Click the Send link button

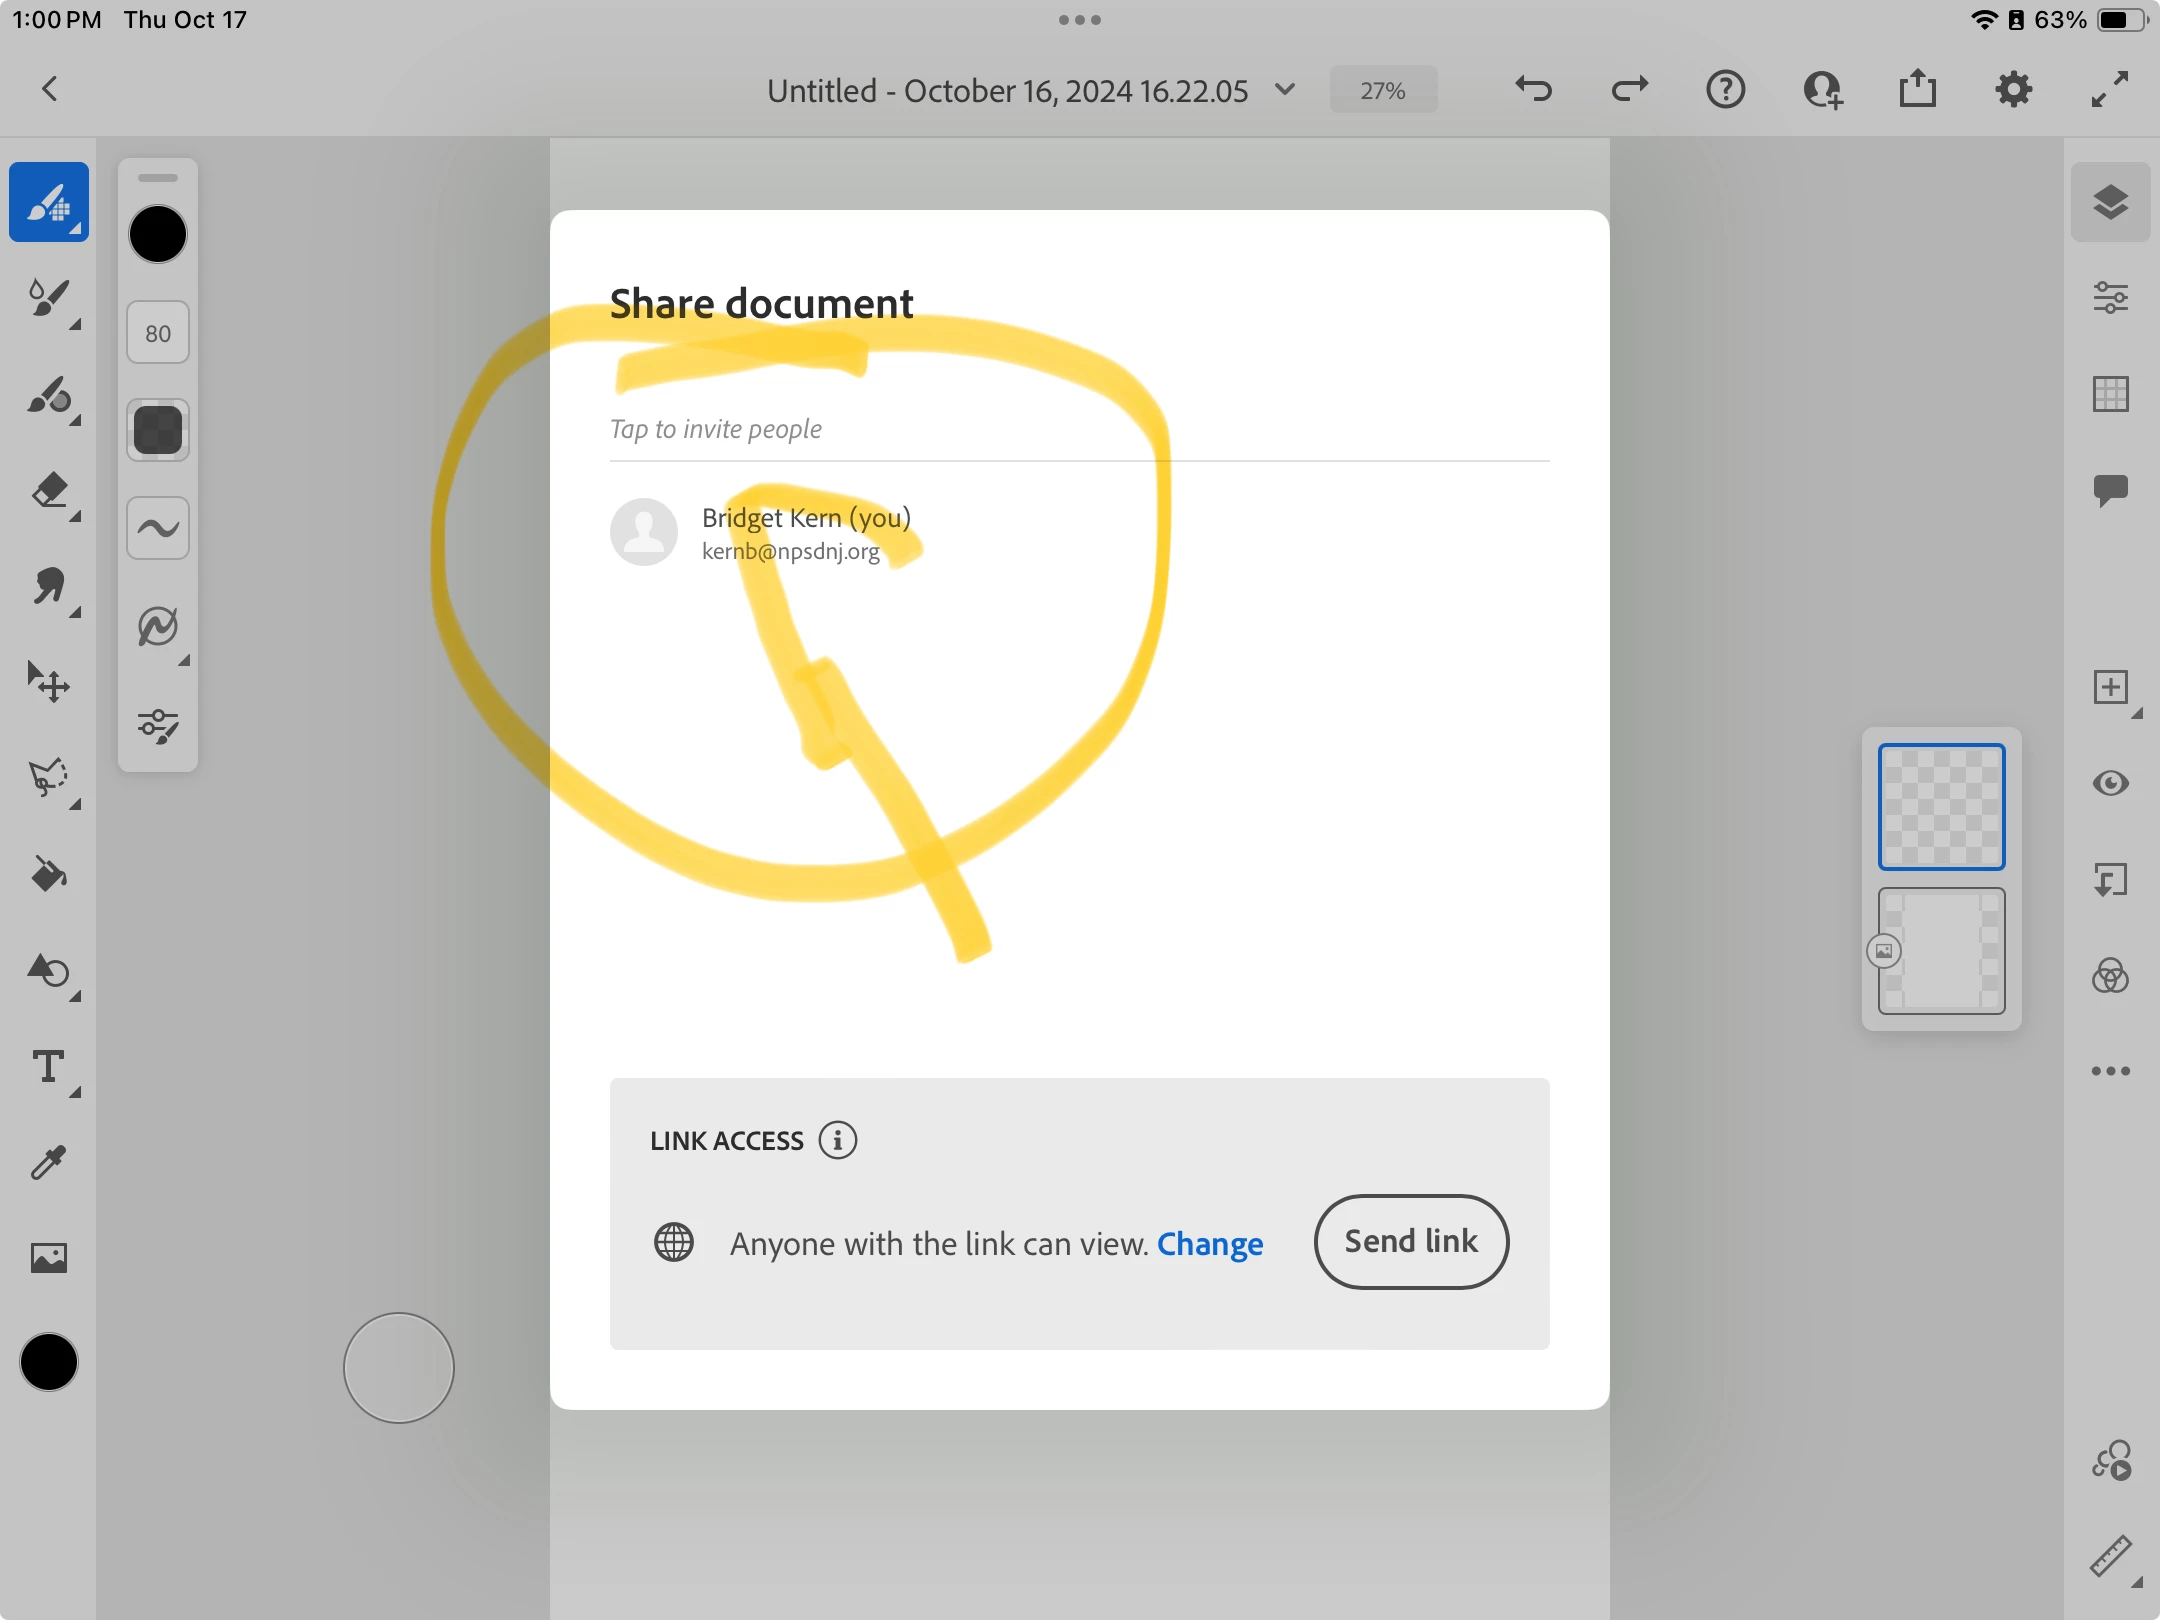tap(1411, 1242)
